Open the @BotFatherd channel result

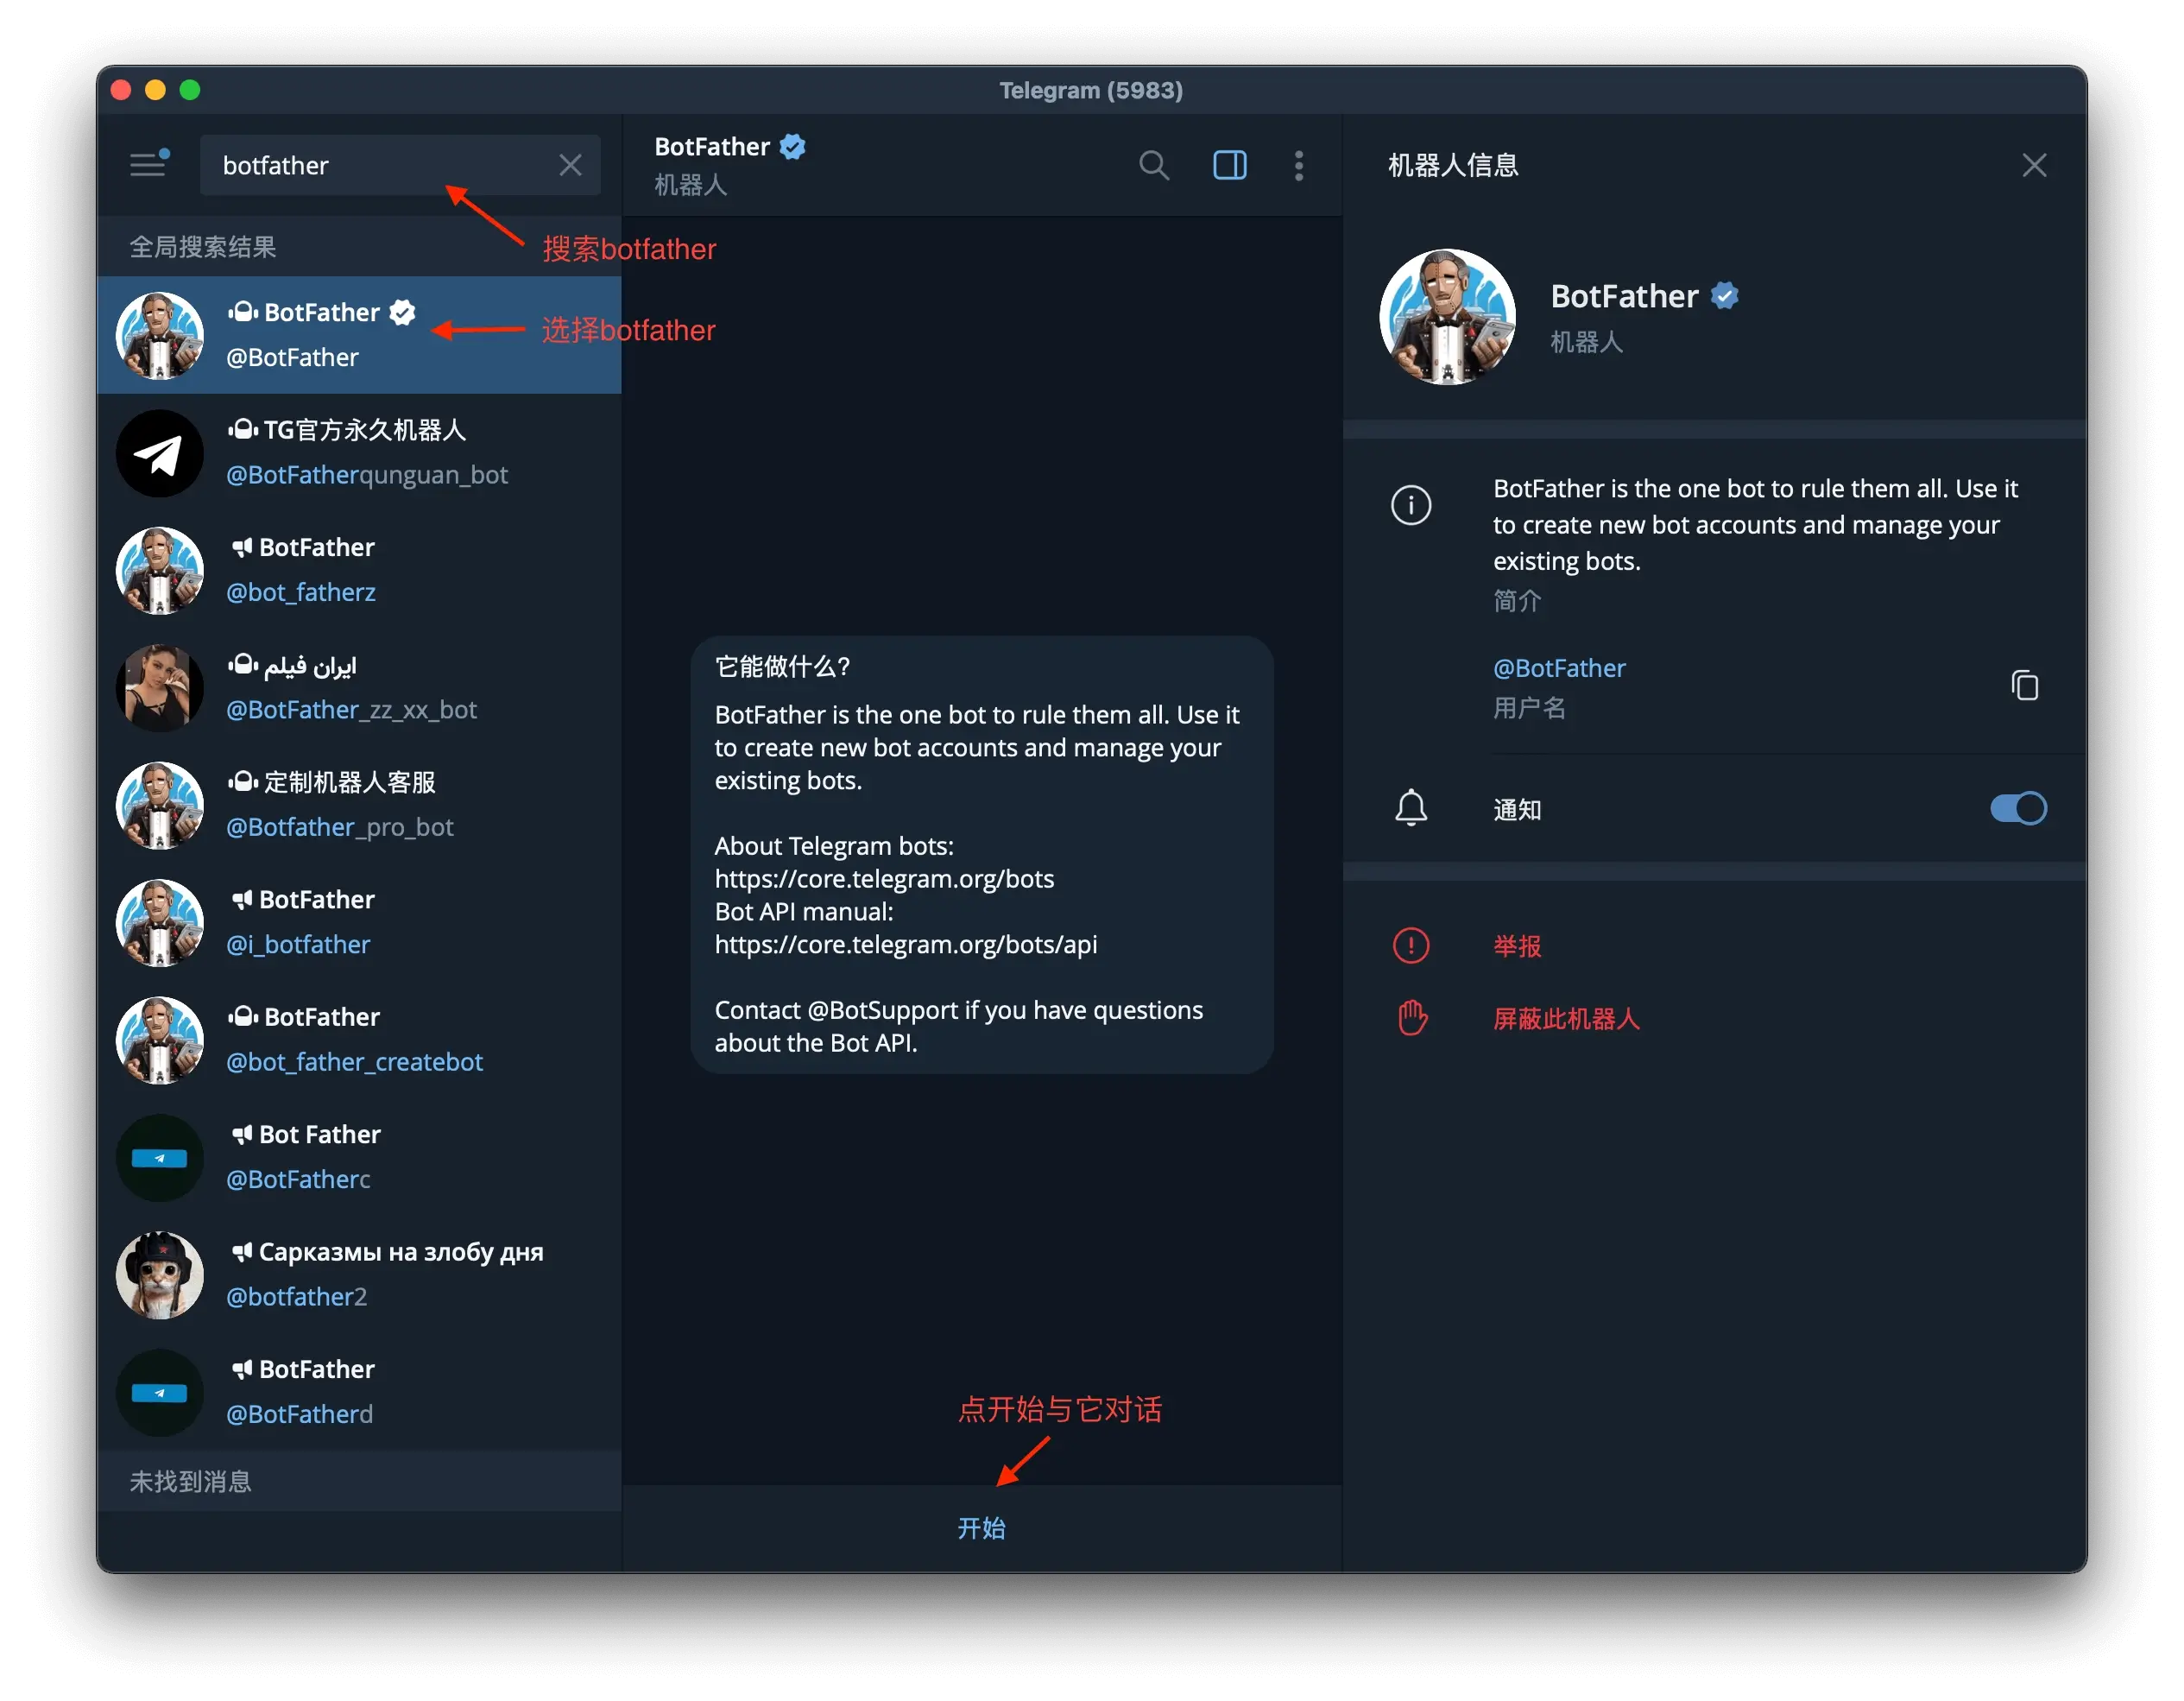pyautogui.click(x=359, y=1392)
